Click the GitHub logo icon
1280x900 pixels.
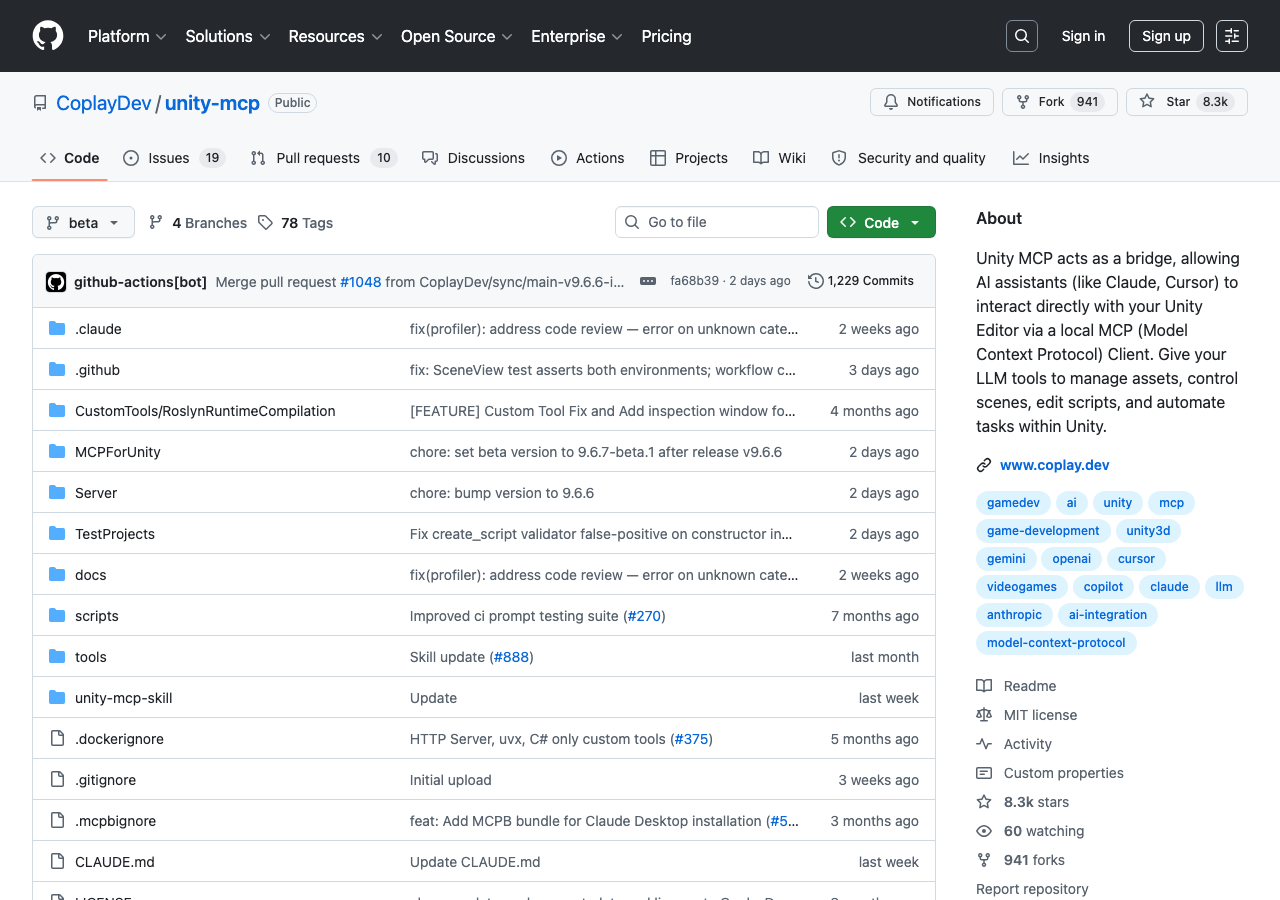(x=48, y=36)
